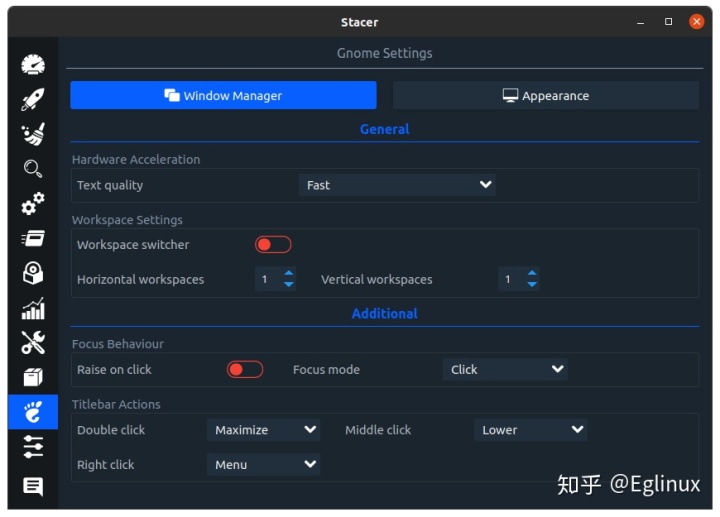Click the Text quality label

click(x=110, y=185)
